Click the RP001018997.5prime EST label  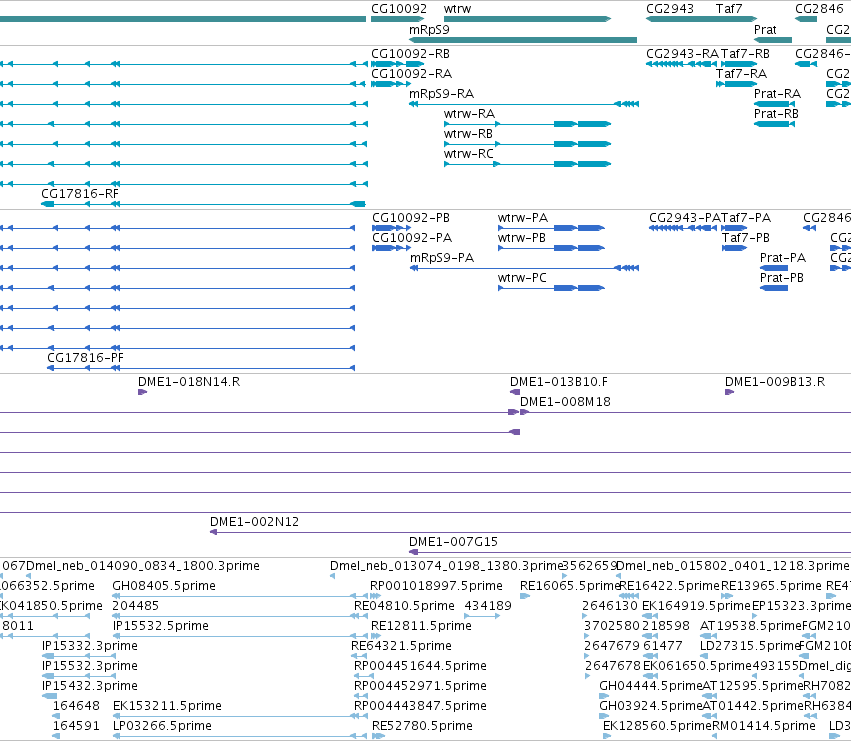click(436, 586)
